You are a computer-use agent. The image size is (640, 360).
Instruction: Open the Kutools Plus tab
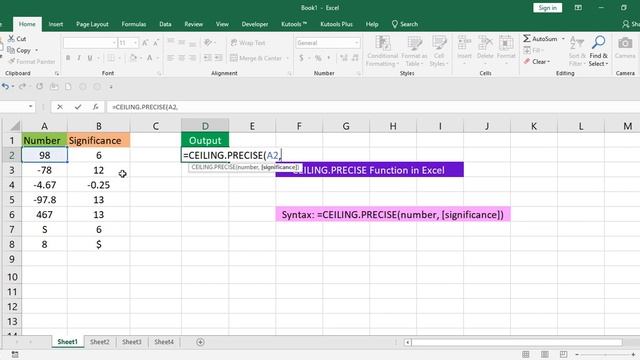[336, 24]
